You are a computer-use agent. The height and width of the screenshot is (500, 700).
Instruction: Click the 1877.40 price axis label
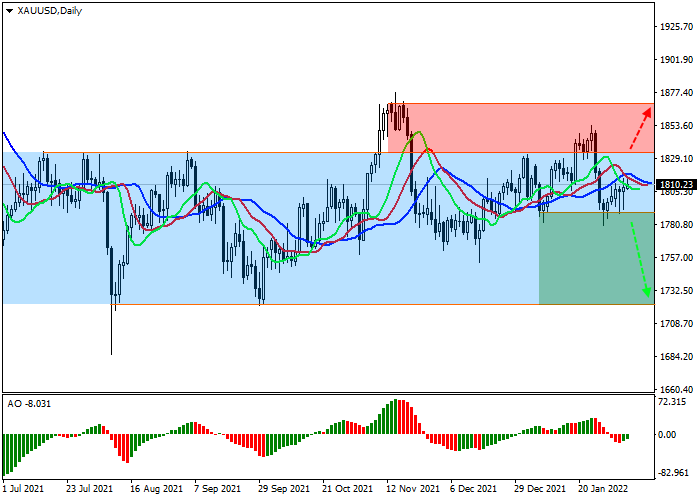(x=677, y=93)
